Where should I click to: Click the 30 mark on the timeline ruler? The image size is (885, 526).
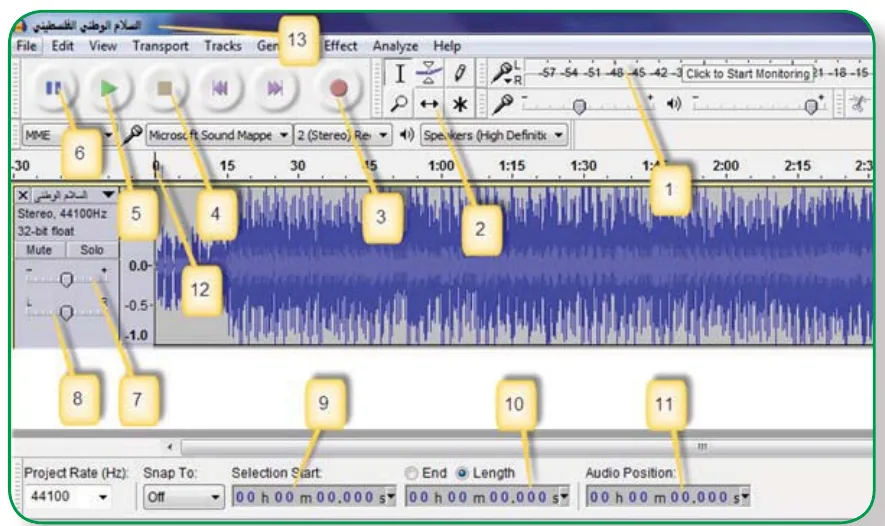point(297,166)
